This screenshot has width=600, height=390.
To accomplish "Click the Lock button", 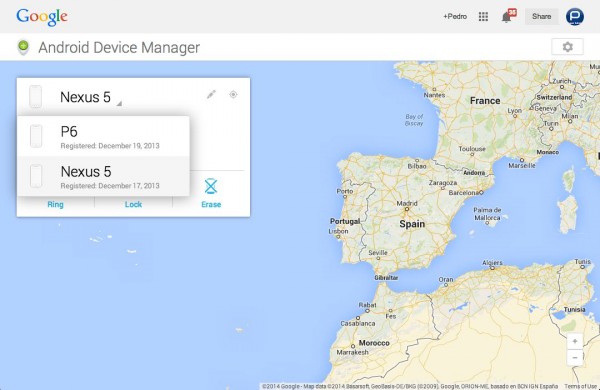I will click(133, 204).
